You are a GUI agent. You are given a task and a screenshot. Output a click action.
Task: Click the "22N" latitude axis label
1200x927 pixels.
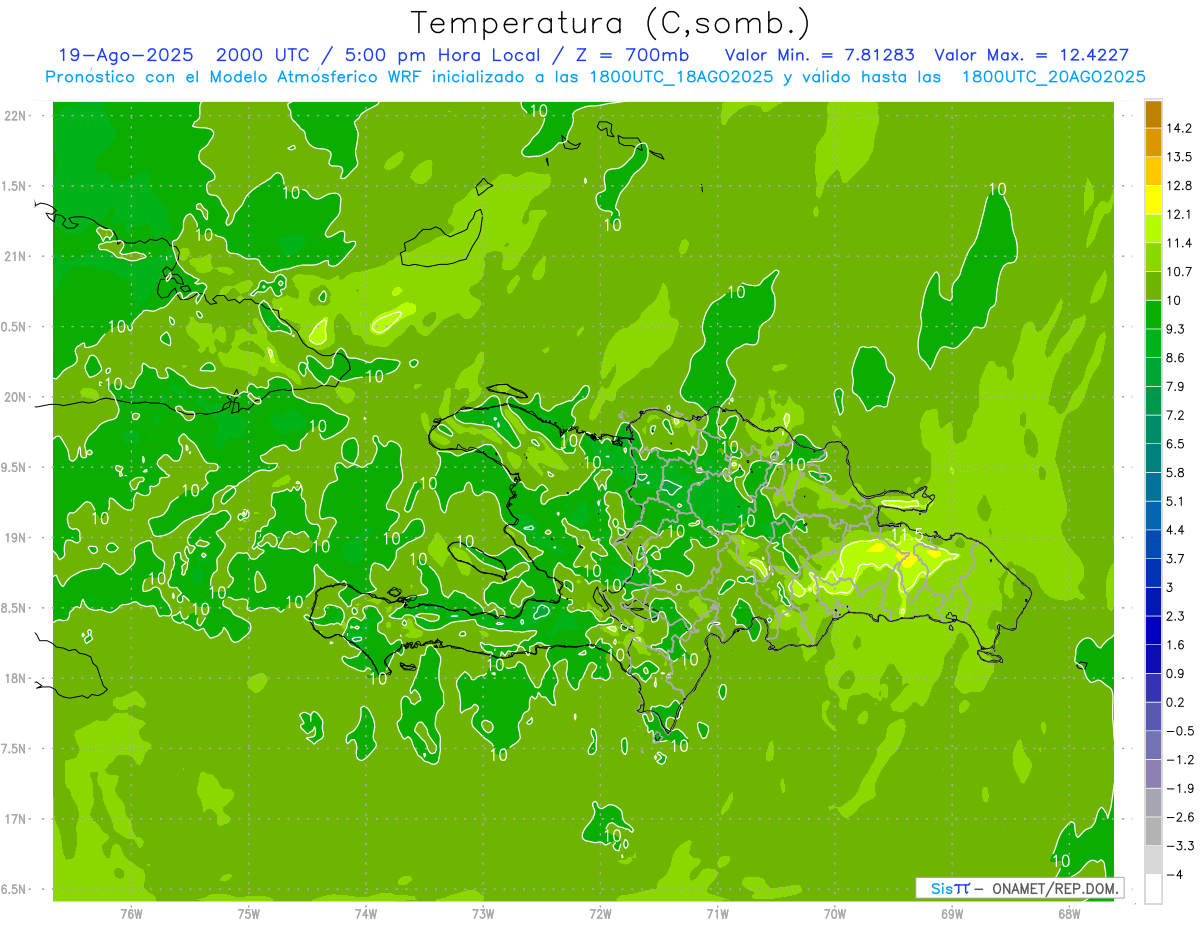[15, 115]
